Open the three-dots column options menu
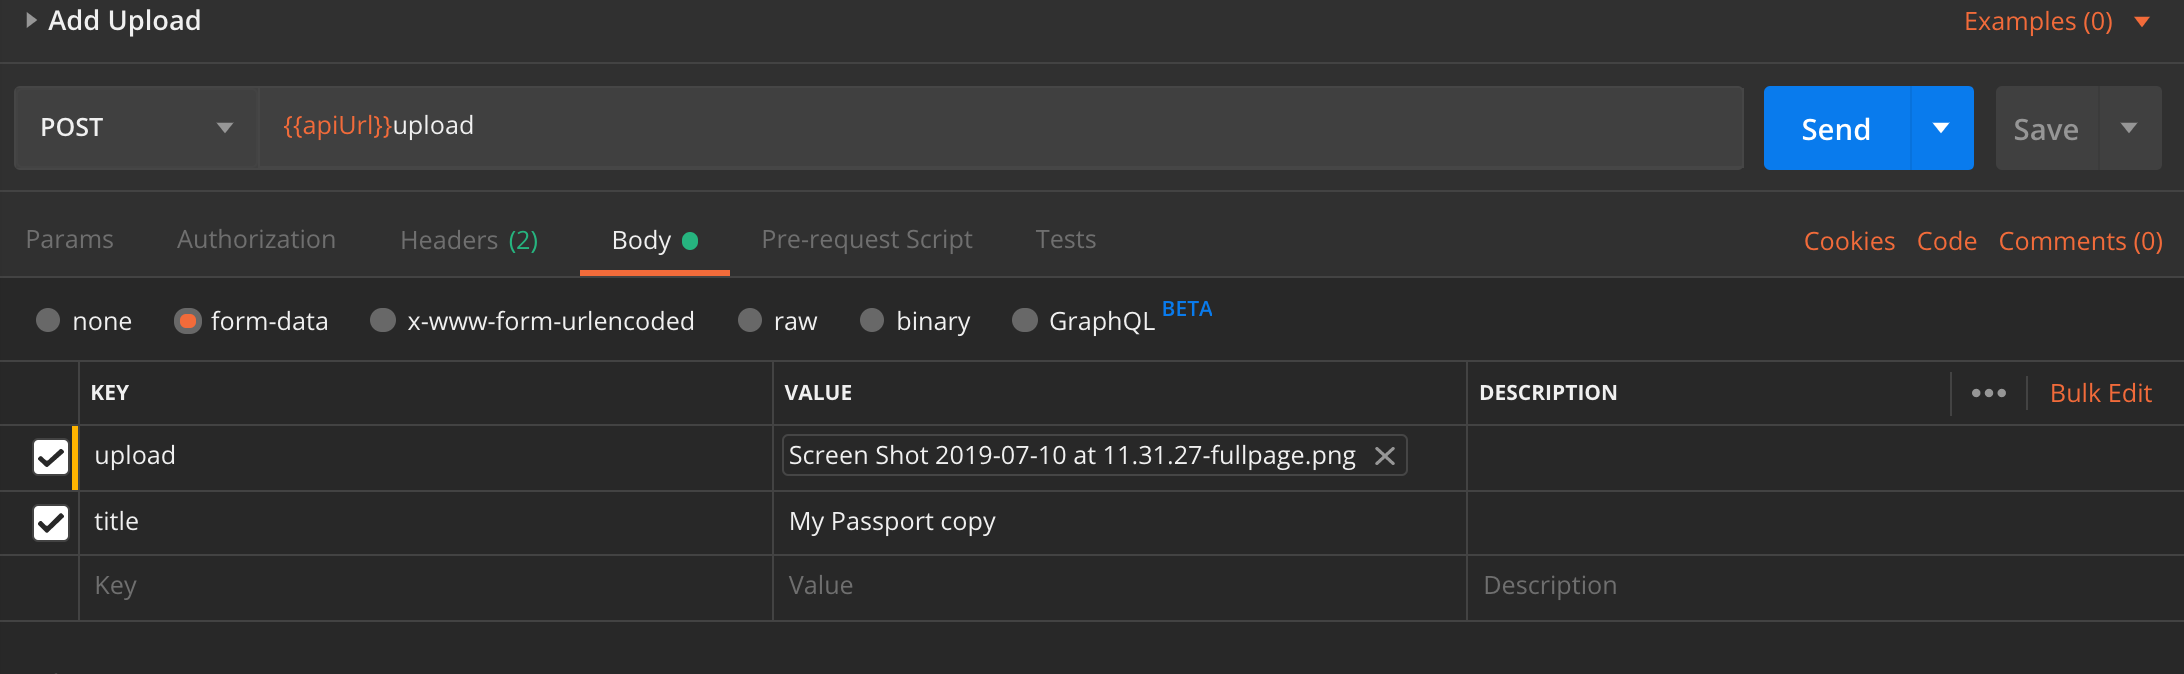The height and width of the screenshot is (674, 2184). coord(1988,393)
